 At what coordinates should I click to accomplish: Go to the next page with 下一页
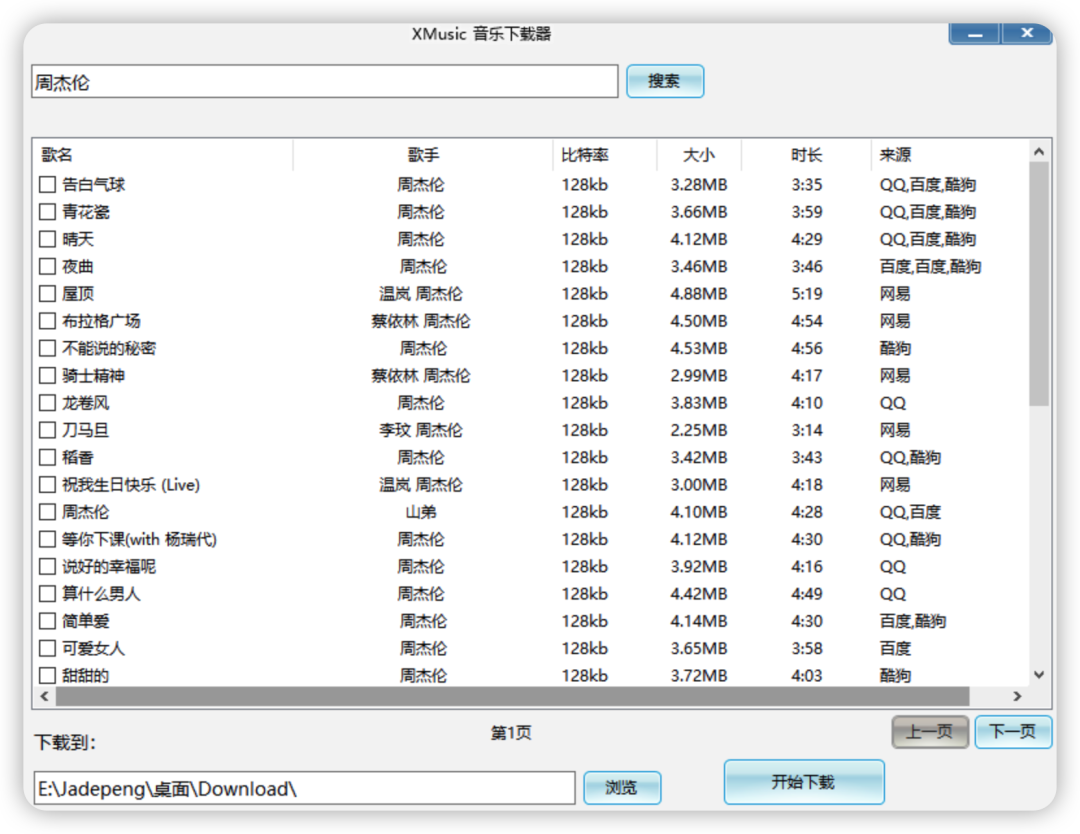click(x=1012, y=731)
